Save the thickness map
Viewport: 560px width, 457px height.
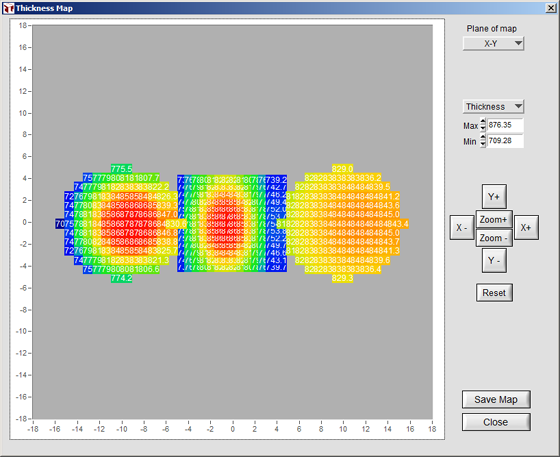[496, 400]
